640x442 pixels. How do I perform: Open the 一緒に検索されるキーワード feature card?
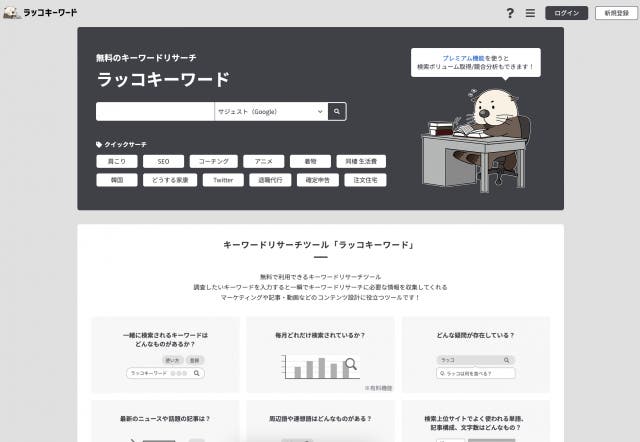(x=165, y=355)
